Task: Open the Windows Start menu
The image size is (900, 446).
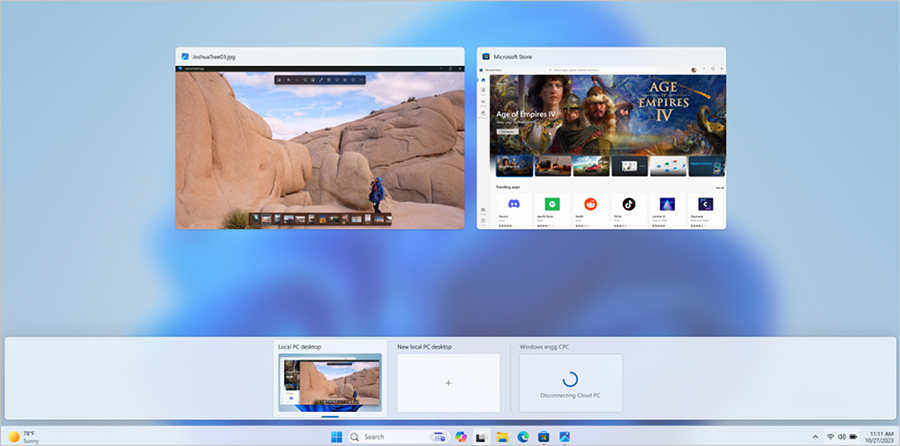Action: (x=336, y=437)
